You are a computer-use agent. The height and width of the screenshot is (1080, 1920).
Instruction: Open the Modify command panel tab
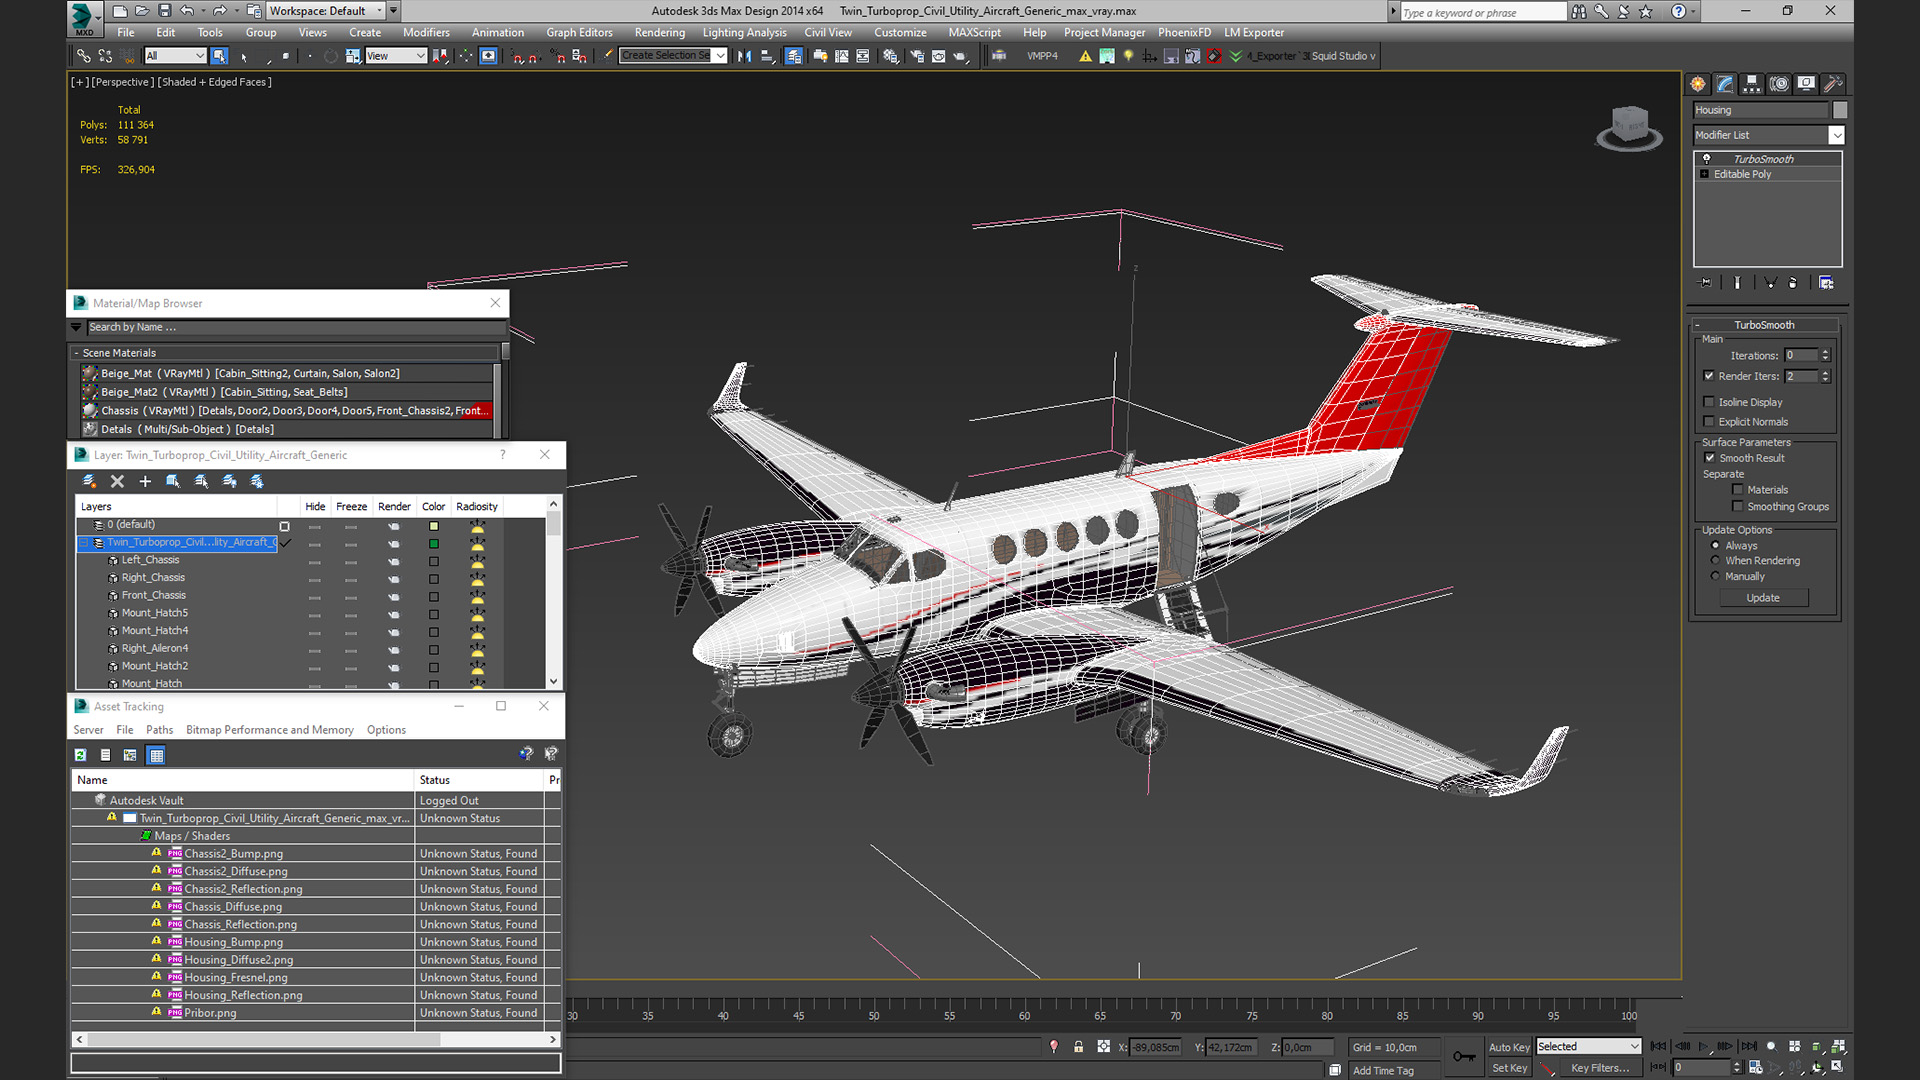click(x=1725, y=84)
